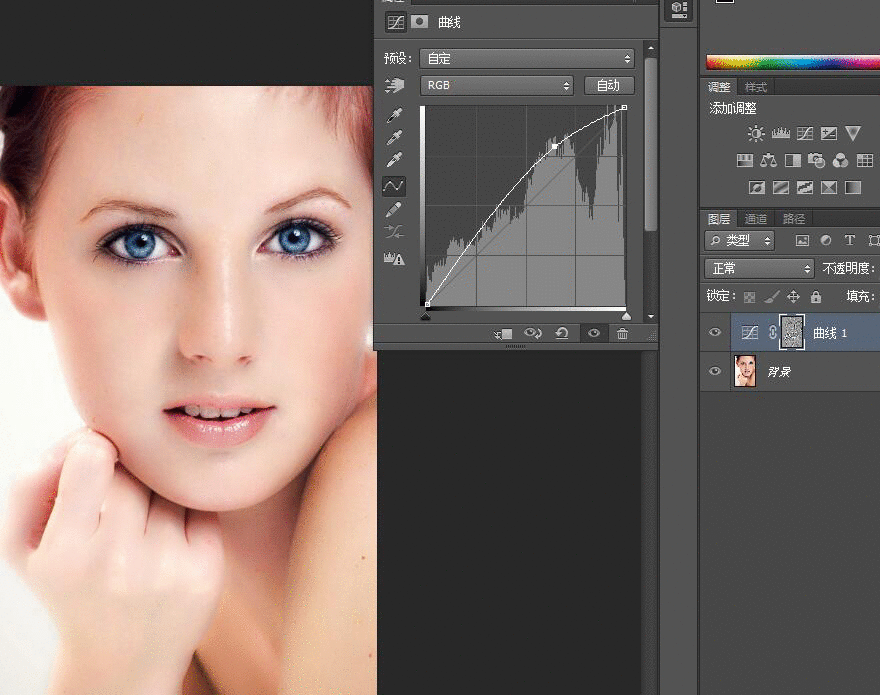Click the delete adjustment layer trash icon
The height and width of the screenshot is (695, 880).
click(622, 334)
